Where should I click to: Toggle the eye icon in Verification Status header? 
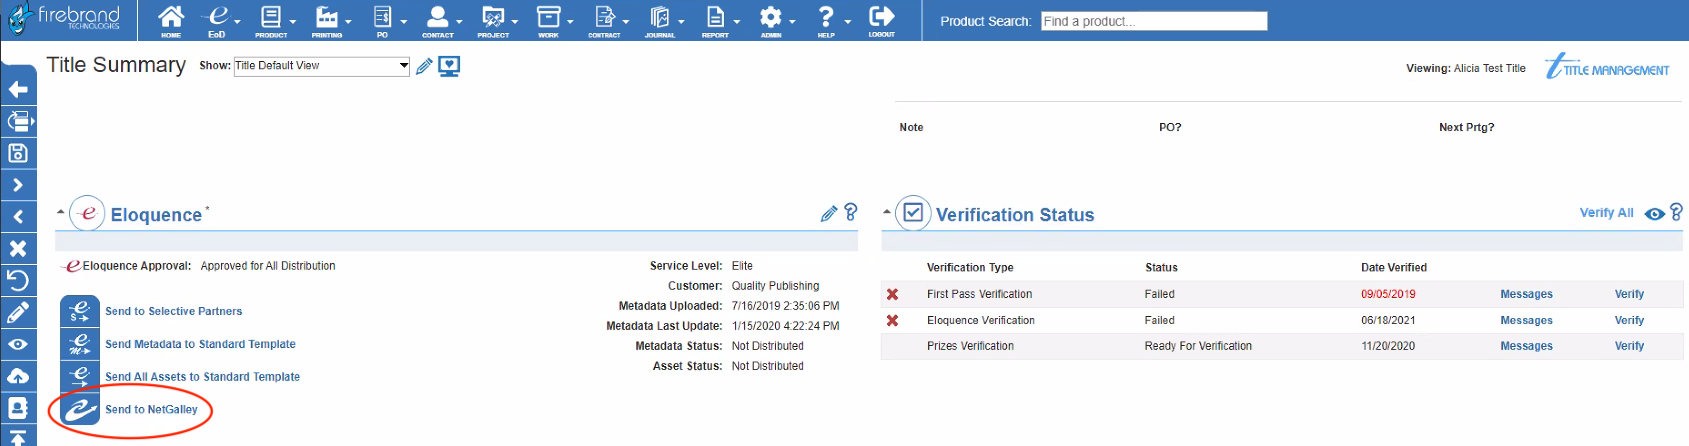pos(1654,214)
